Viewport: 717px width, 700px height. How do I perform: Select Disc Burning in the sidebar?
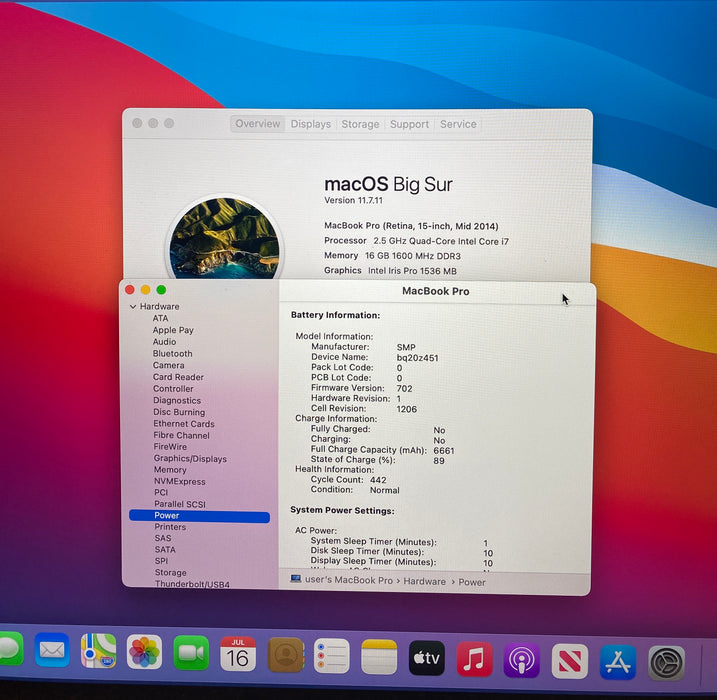[x=179, y=412]
